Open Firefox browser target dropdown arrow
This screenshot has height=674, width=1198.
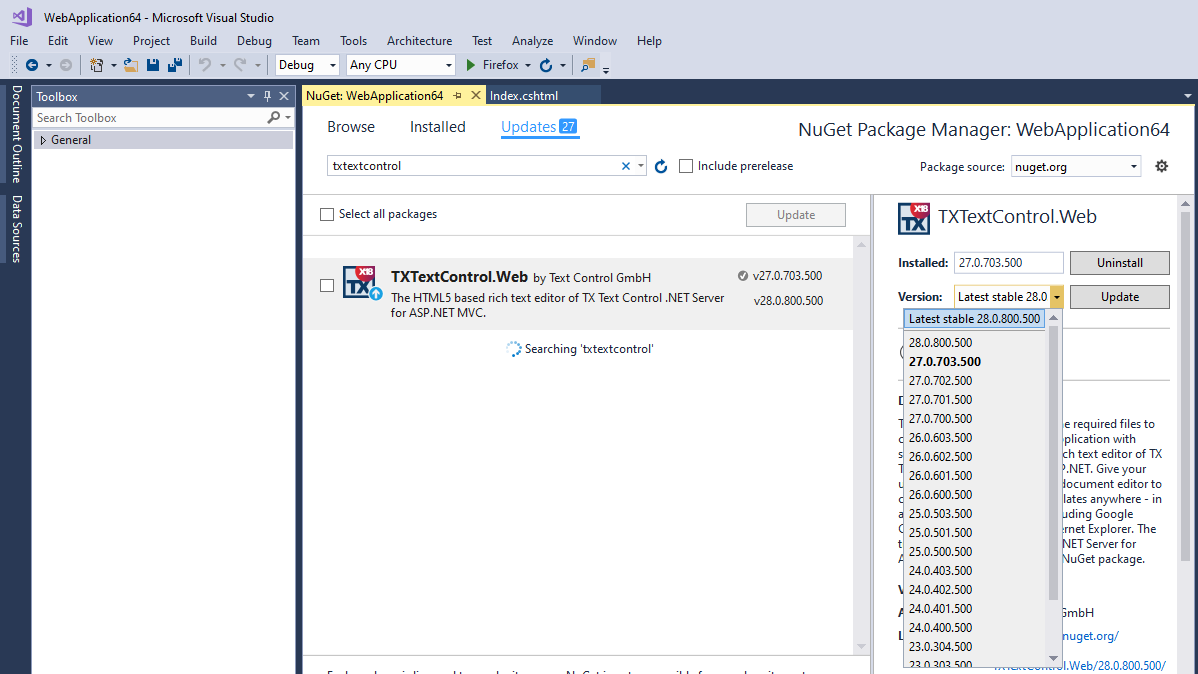point(528,66)
